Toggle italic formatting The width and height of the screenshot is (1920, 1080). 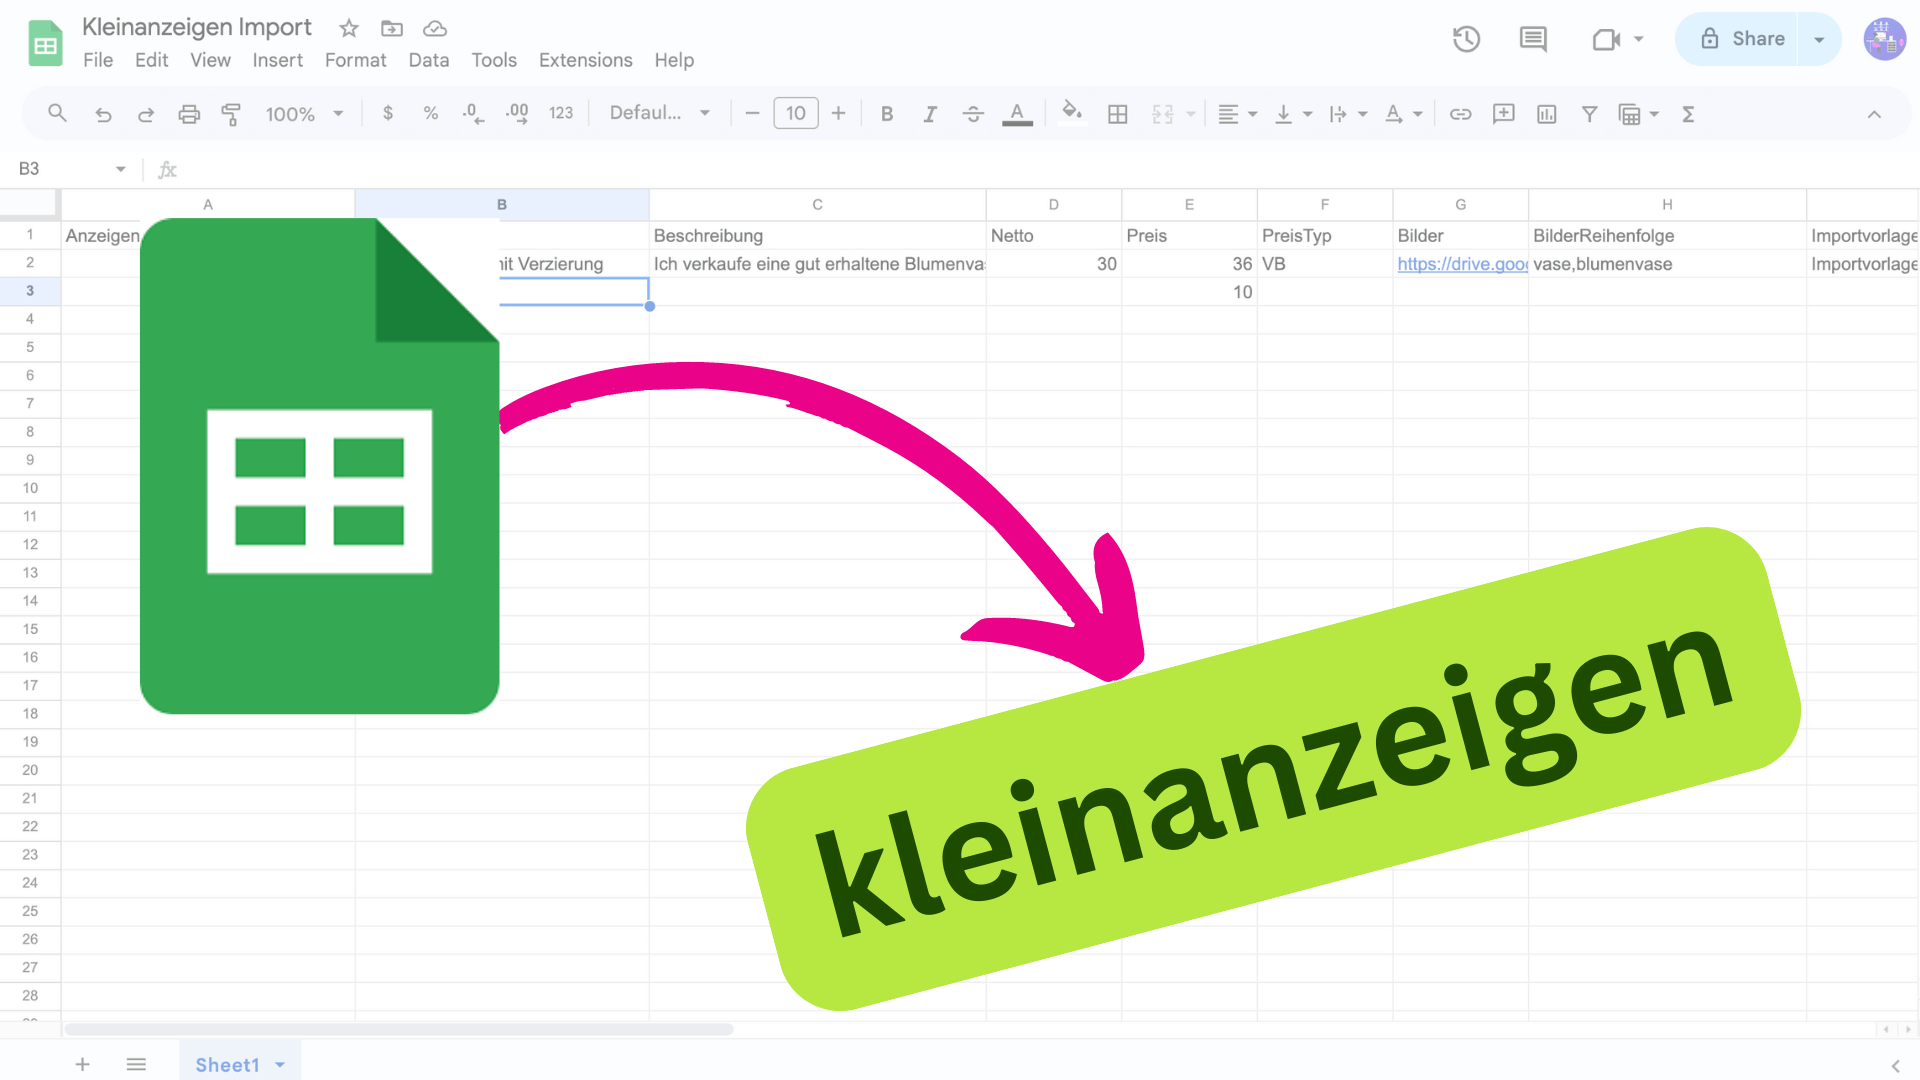click(x=930, y=114)
